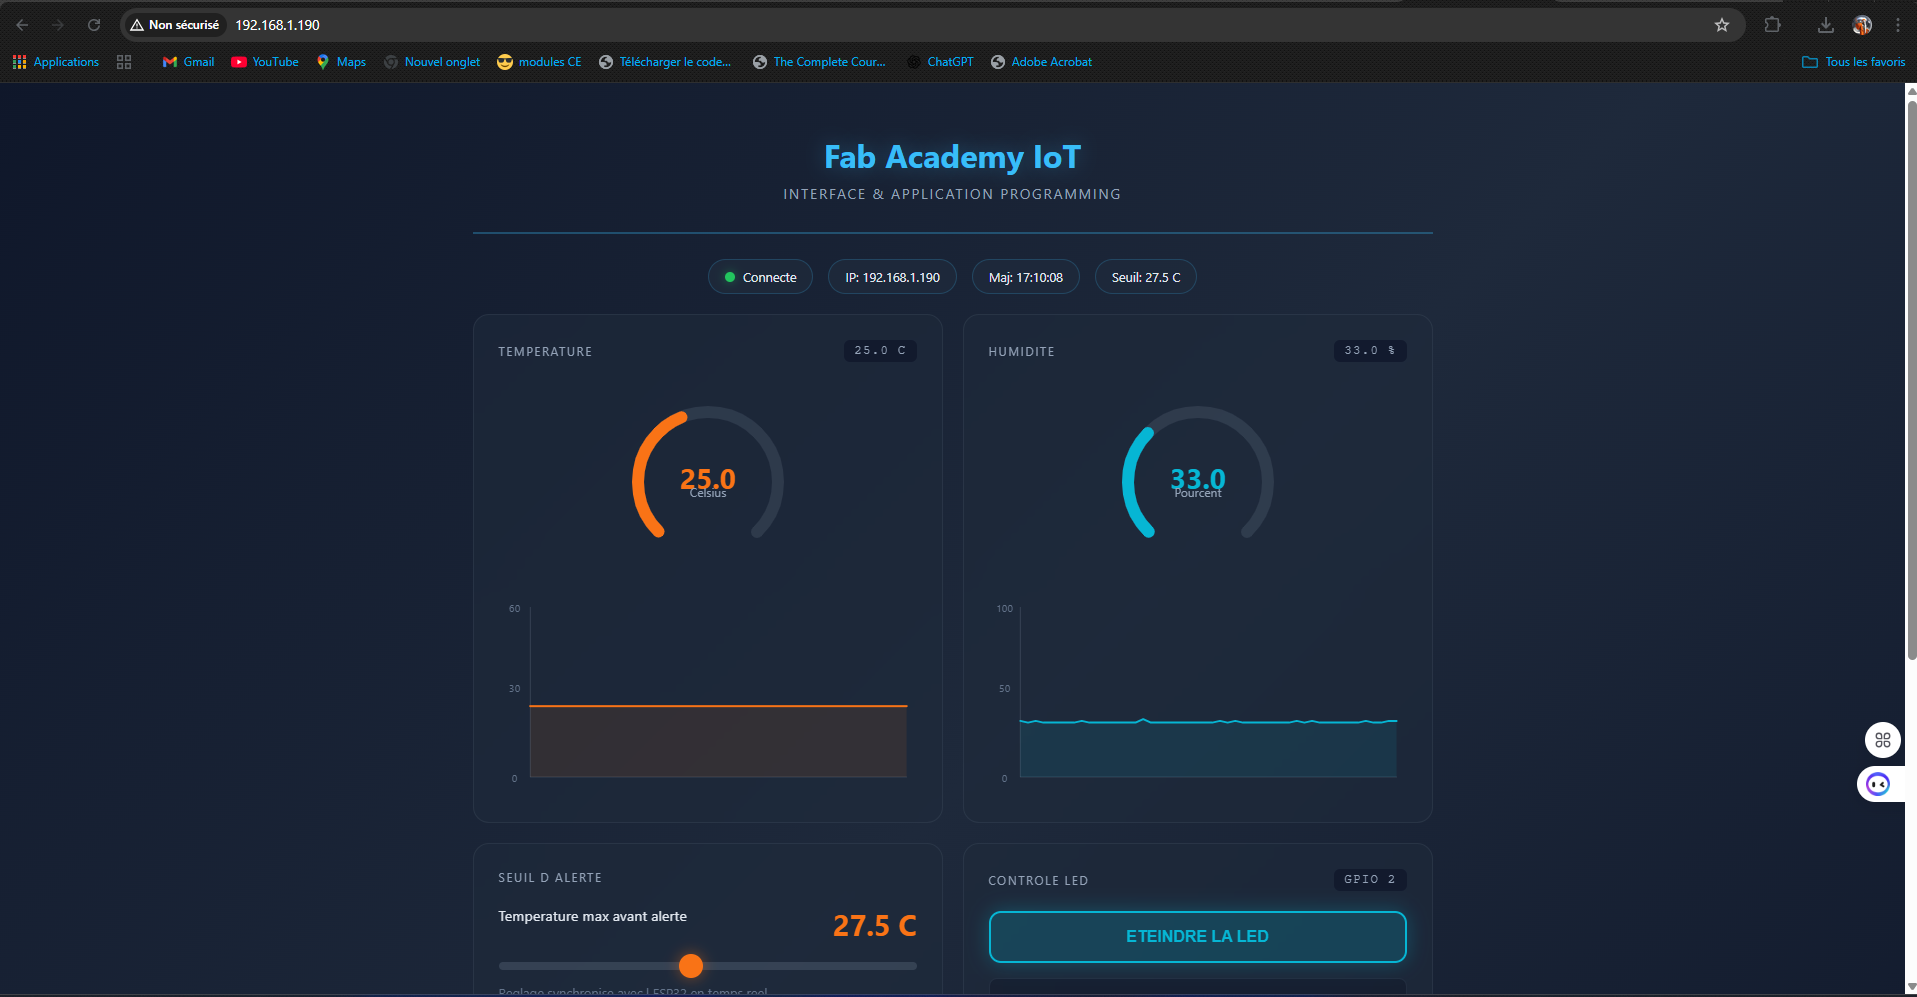Click the scrollbar down arrow
This screenshot has width=1917, height=997.
pos(1911,988)
